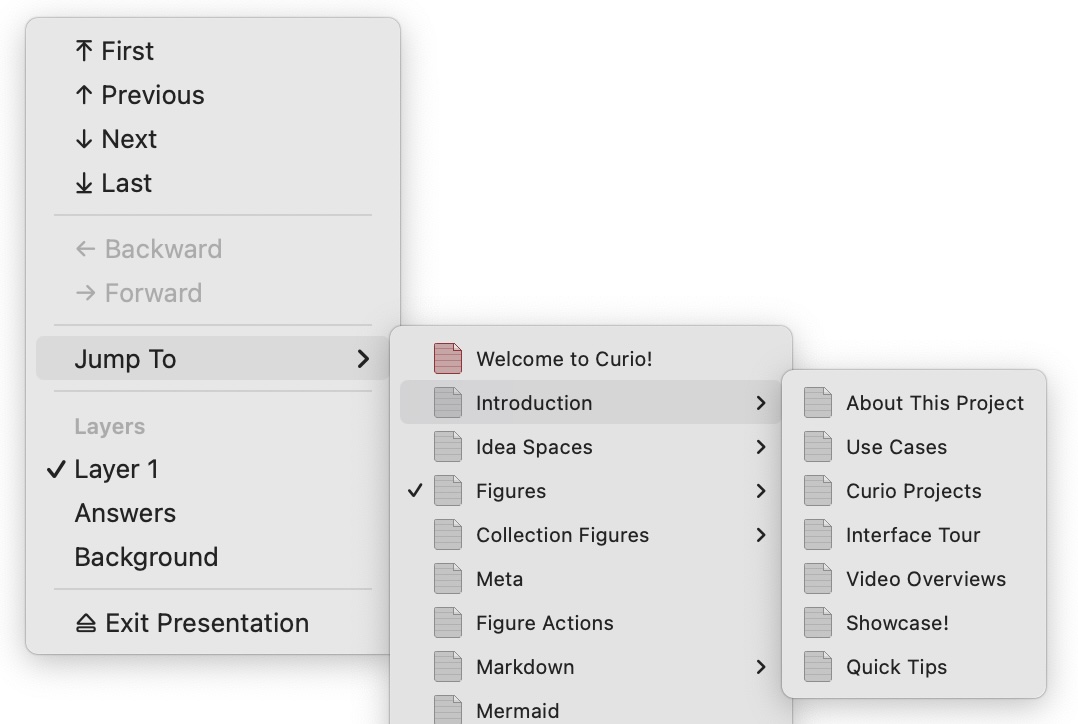
Task: Click the Use Cases page icon
Action: point(818,447)
